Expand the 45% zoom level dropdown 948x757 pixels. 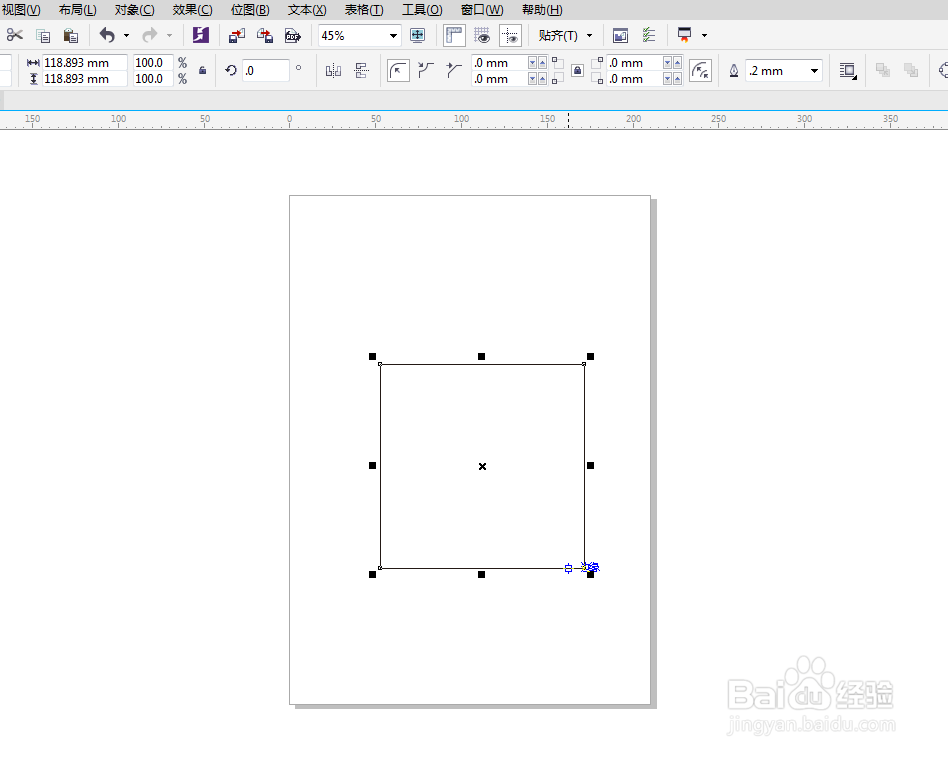(393, 36)
